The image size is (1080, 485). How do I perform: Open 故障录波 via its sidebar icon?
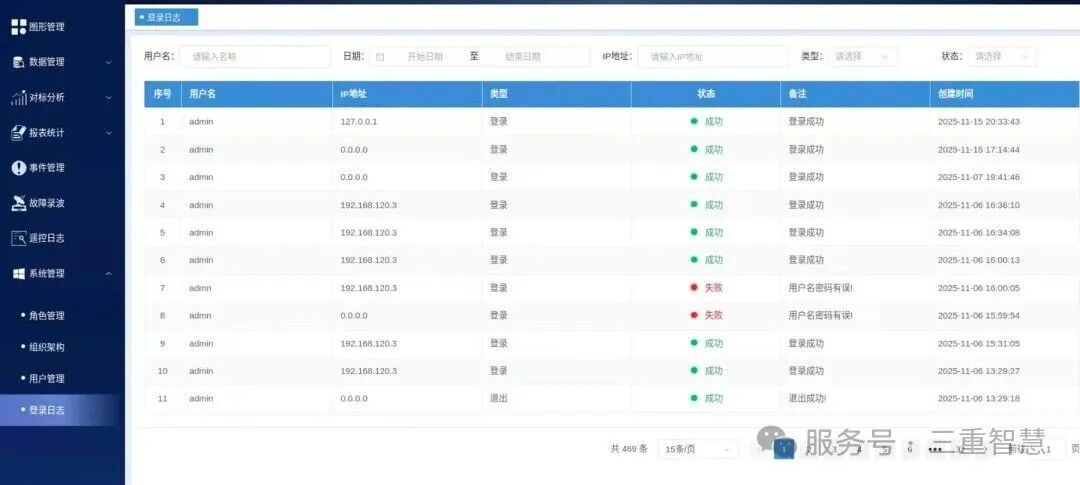tap(19, 203)
